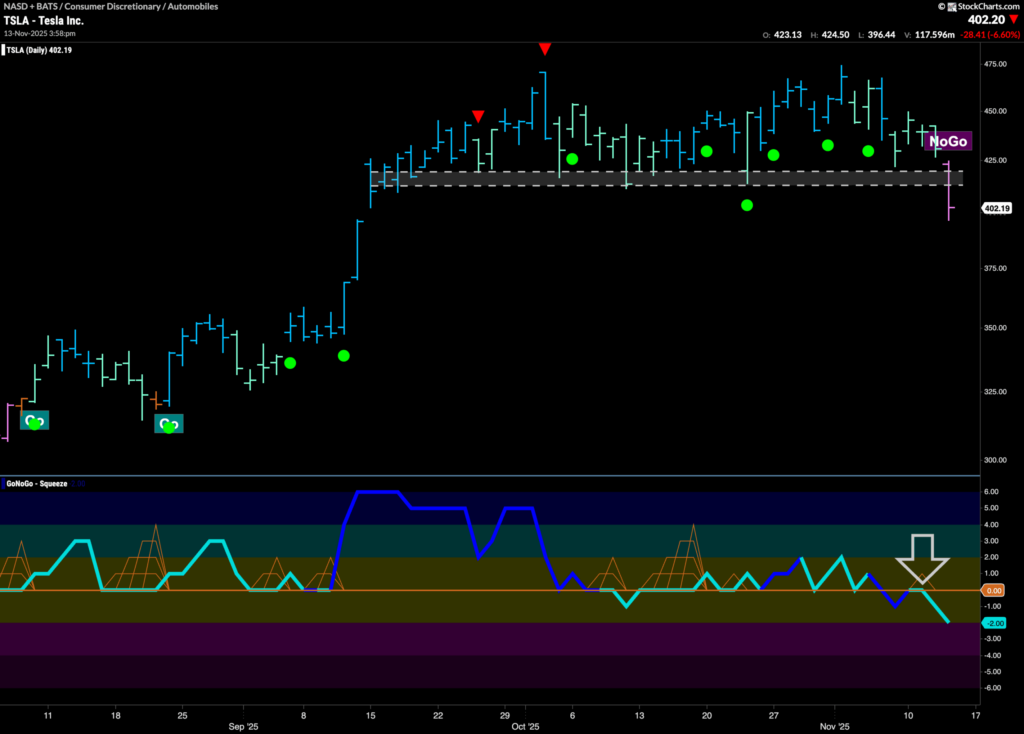Click the gray dashed support zone band

click(666, 178)
